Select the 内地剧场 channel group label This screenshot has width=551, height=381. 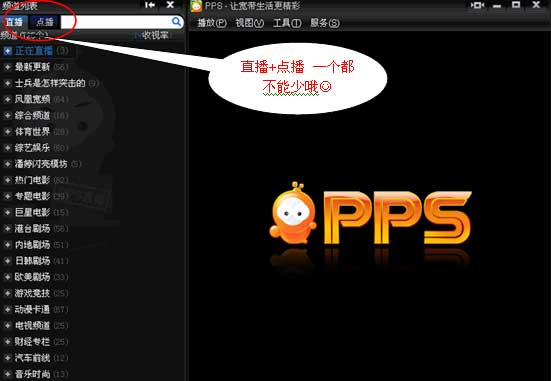(32, 245)
